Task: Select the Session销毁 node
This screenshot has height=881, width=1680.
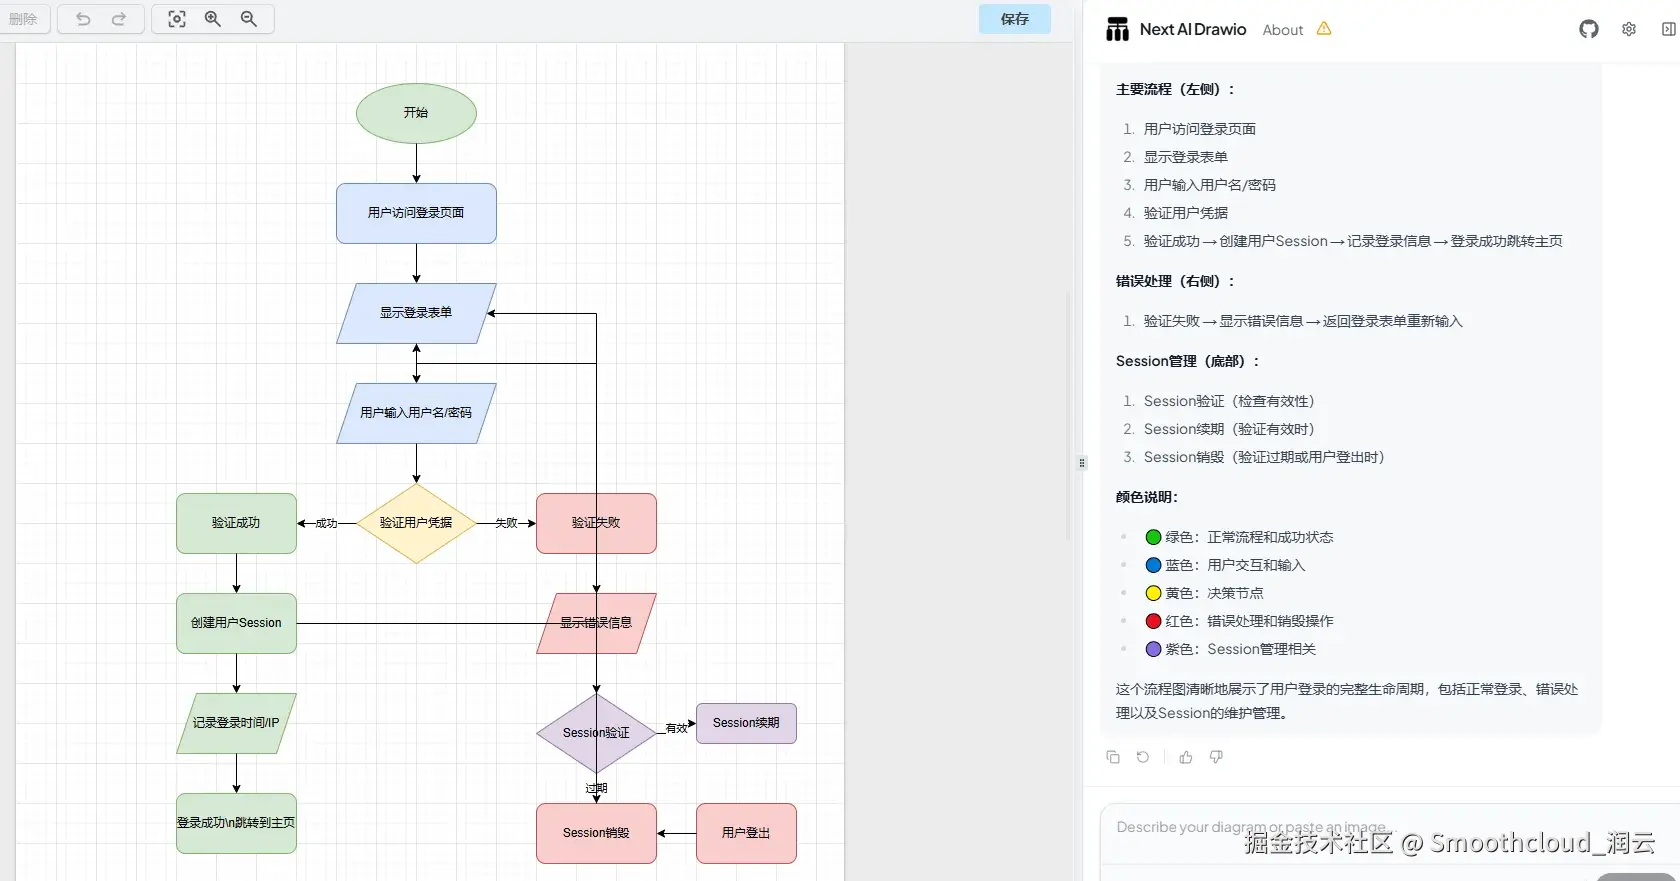Action: (x=596, y=833)
